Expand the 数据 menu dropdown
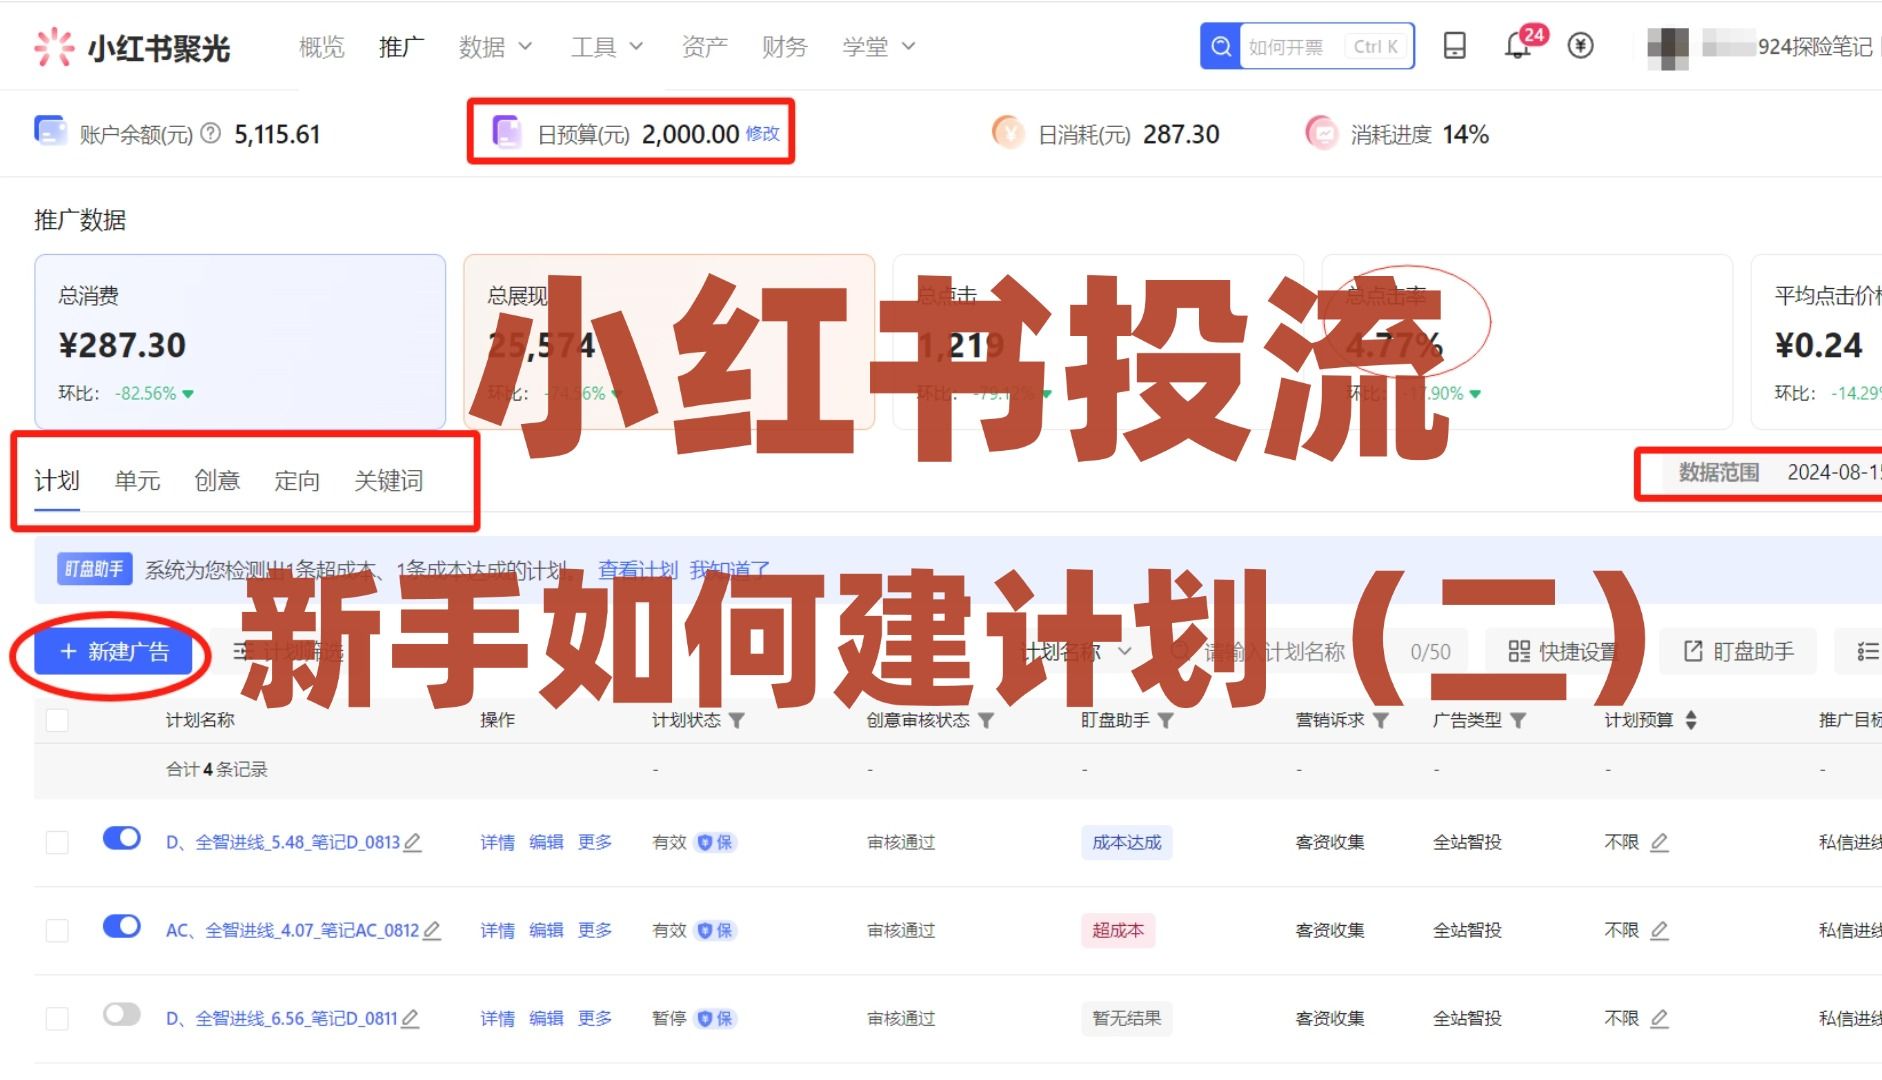1882x1080 pixels. pos(496,47)
